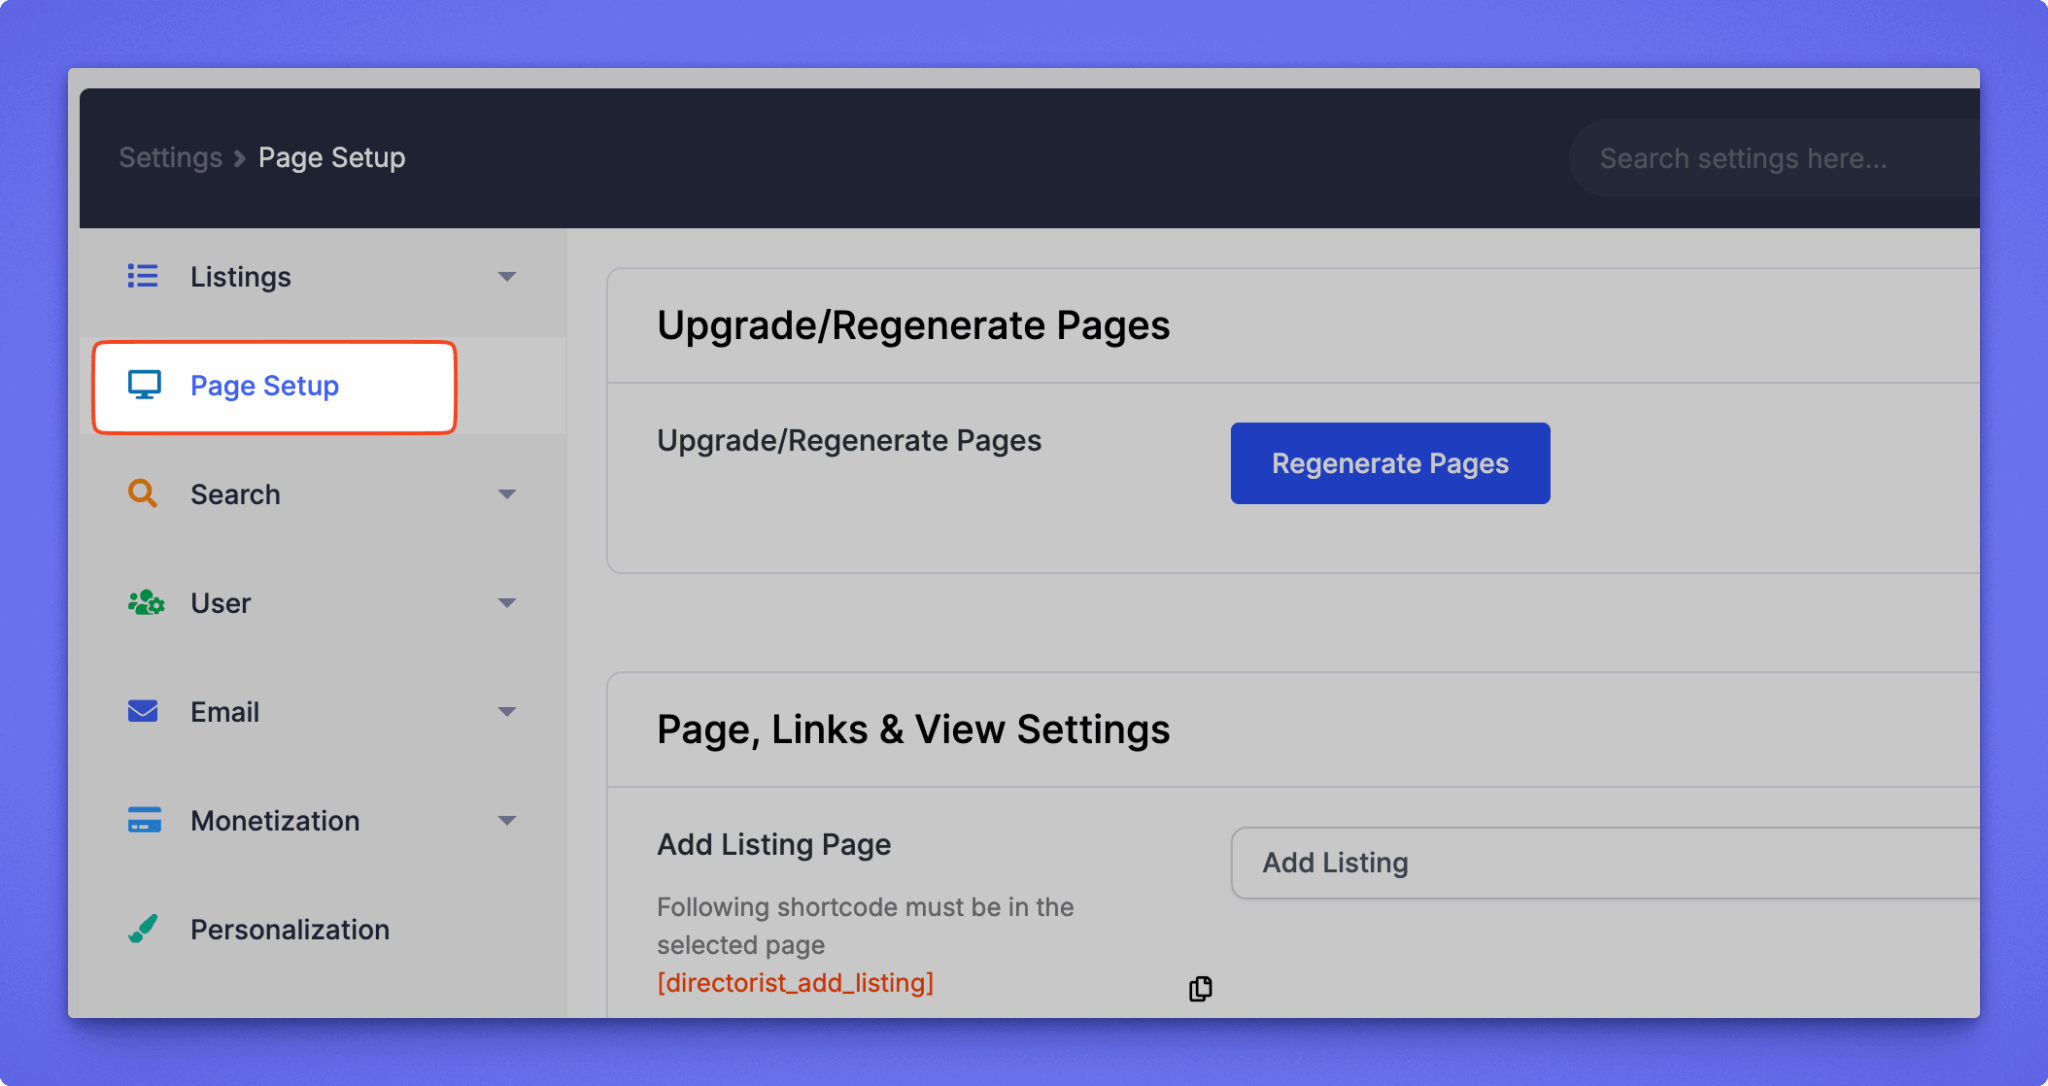
Task: Focus the Search settings here field
Action: (x=1770, y=158)
